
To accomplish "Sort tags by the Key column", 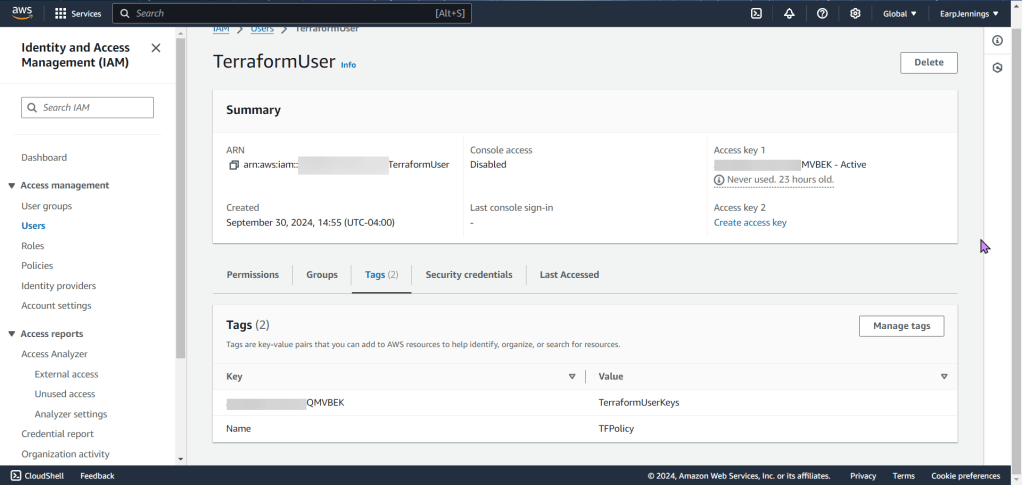I will point(571,377).
